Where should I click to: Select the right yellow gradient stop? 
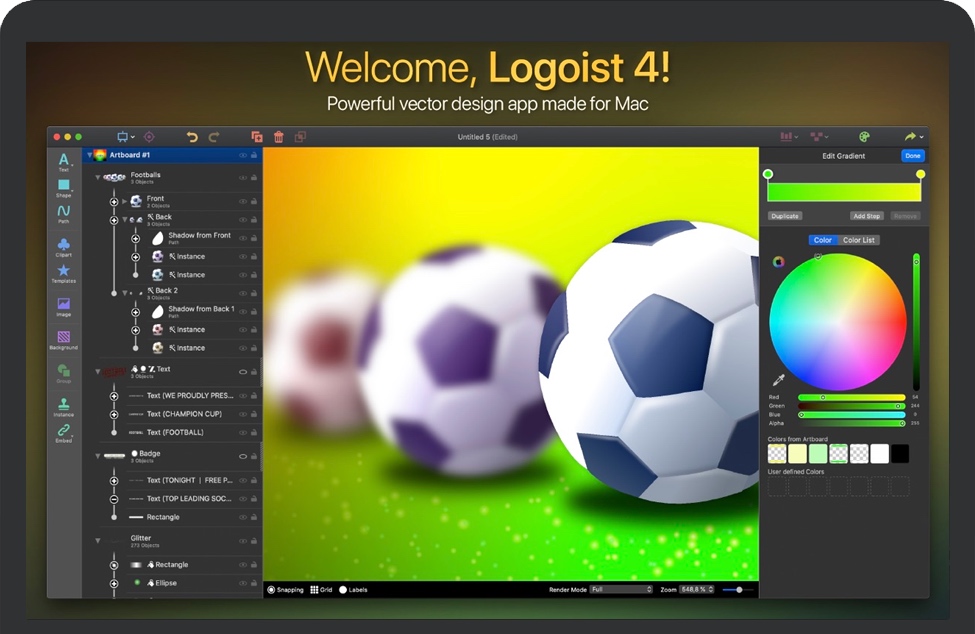920,174
